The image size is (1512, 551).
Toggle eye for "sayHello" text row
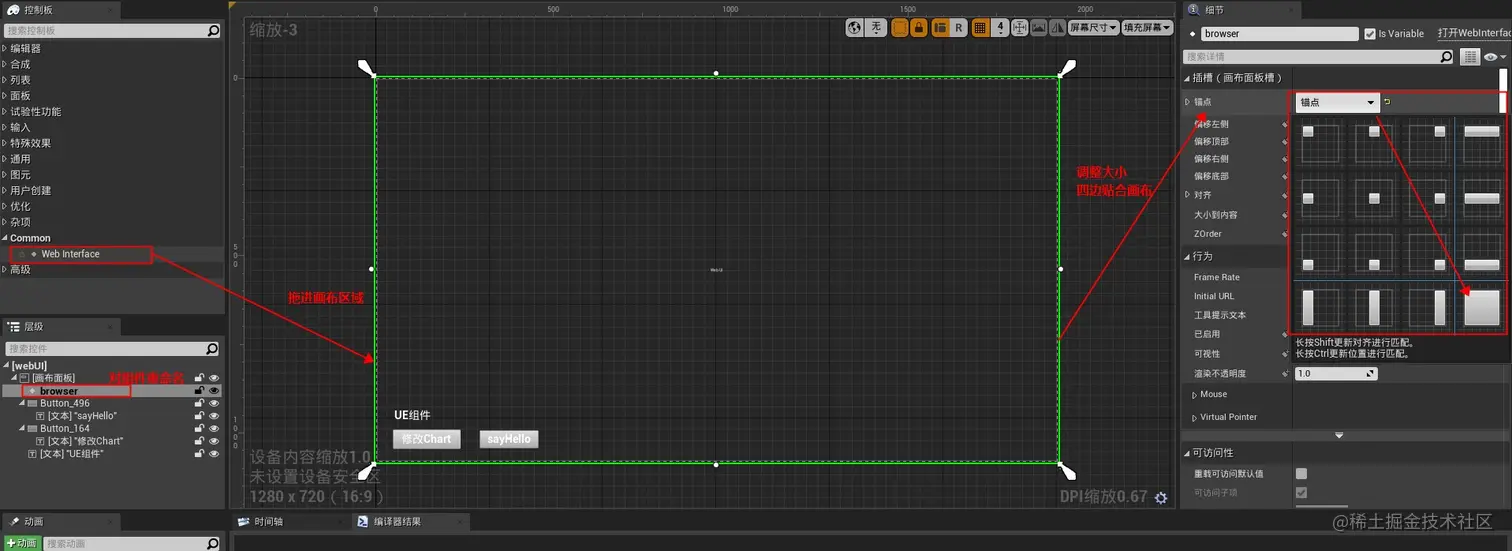(214, 416)
